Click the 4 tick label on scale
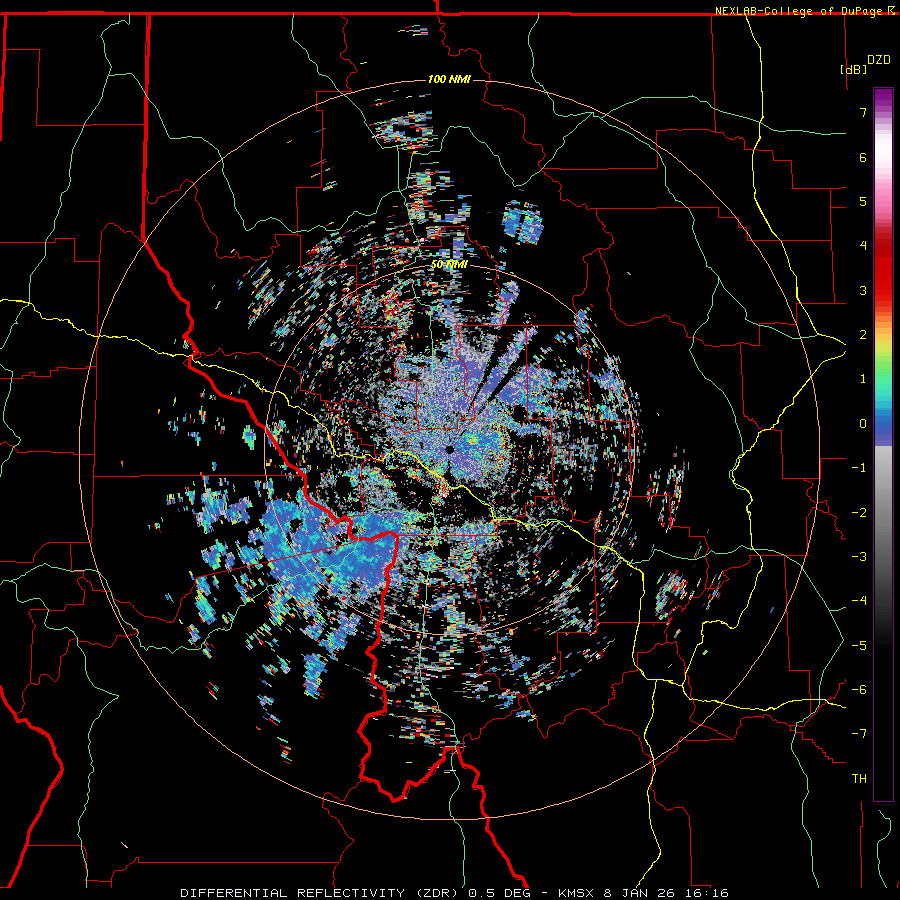 pyautogui.click(x=863, y=246)
